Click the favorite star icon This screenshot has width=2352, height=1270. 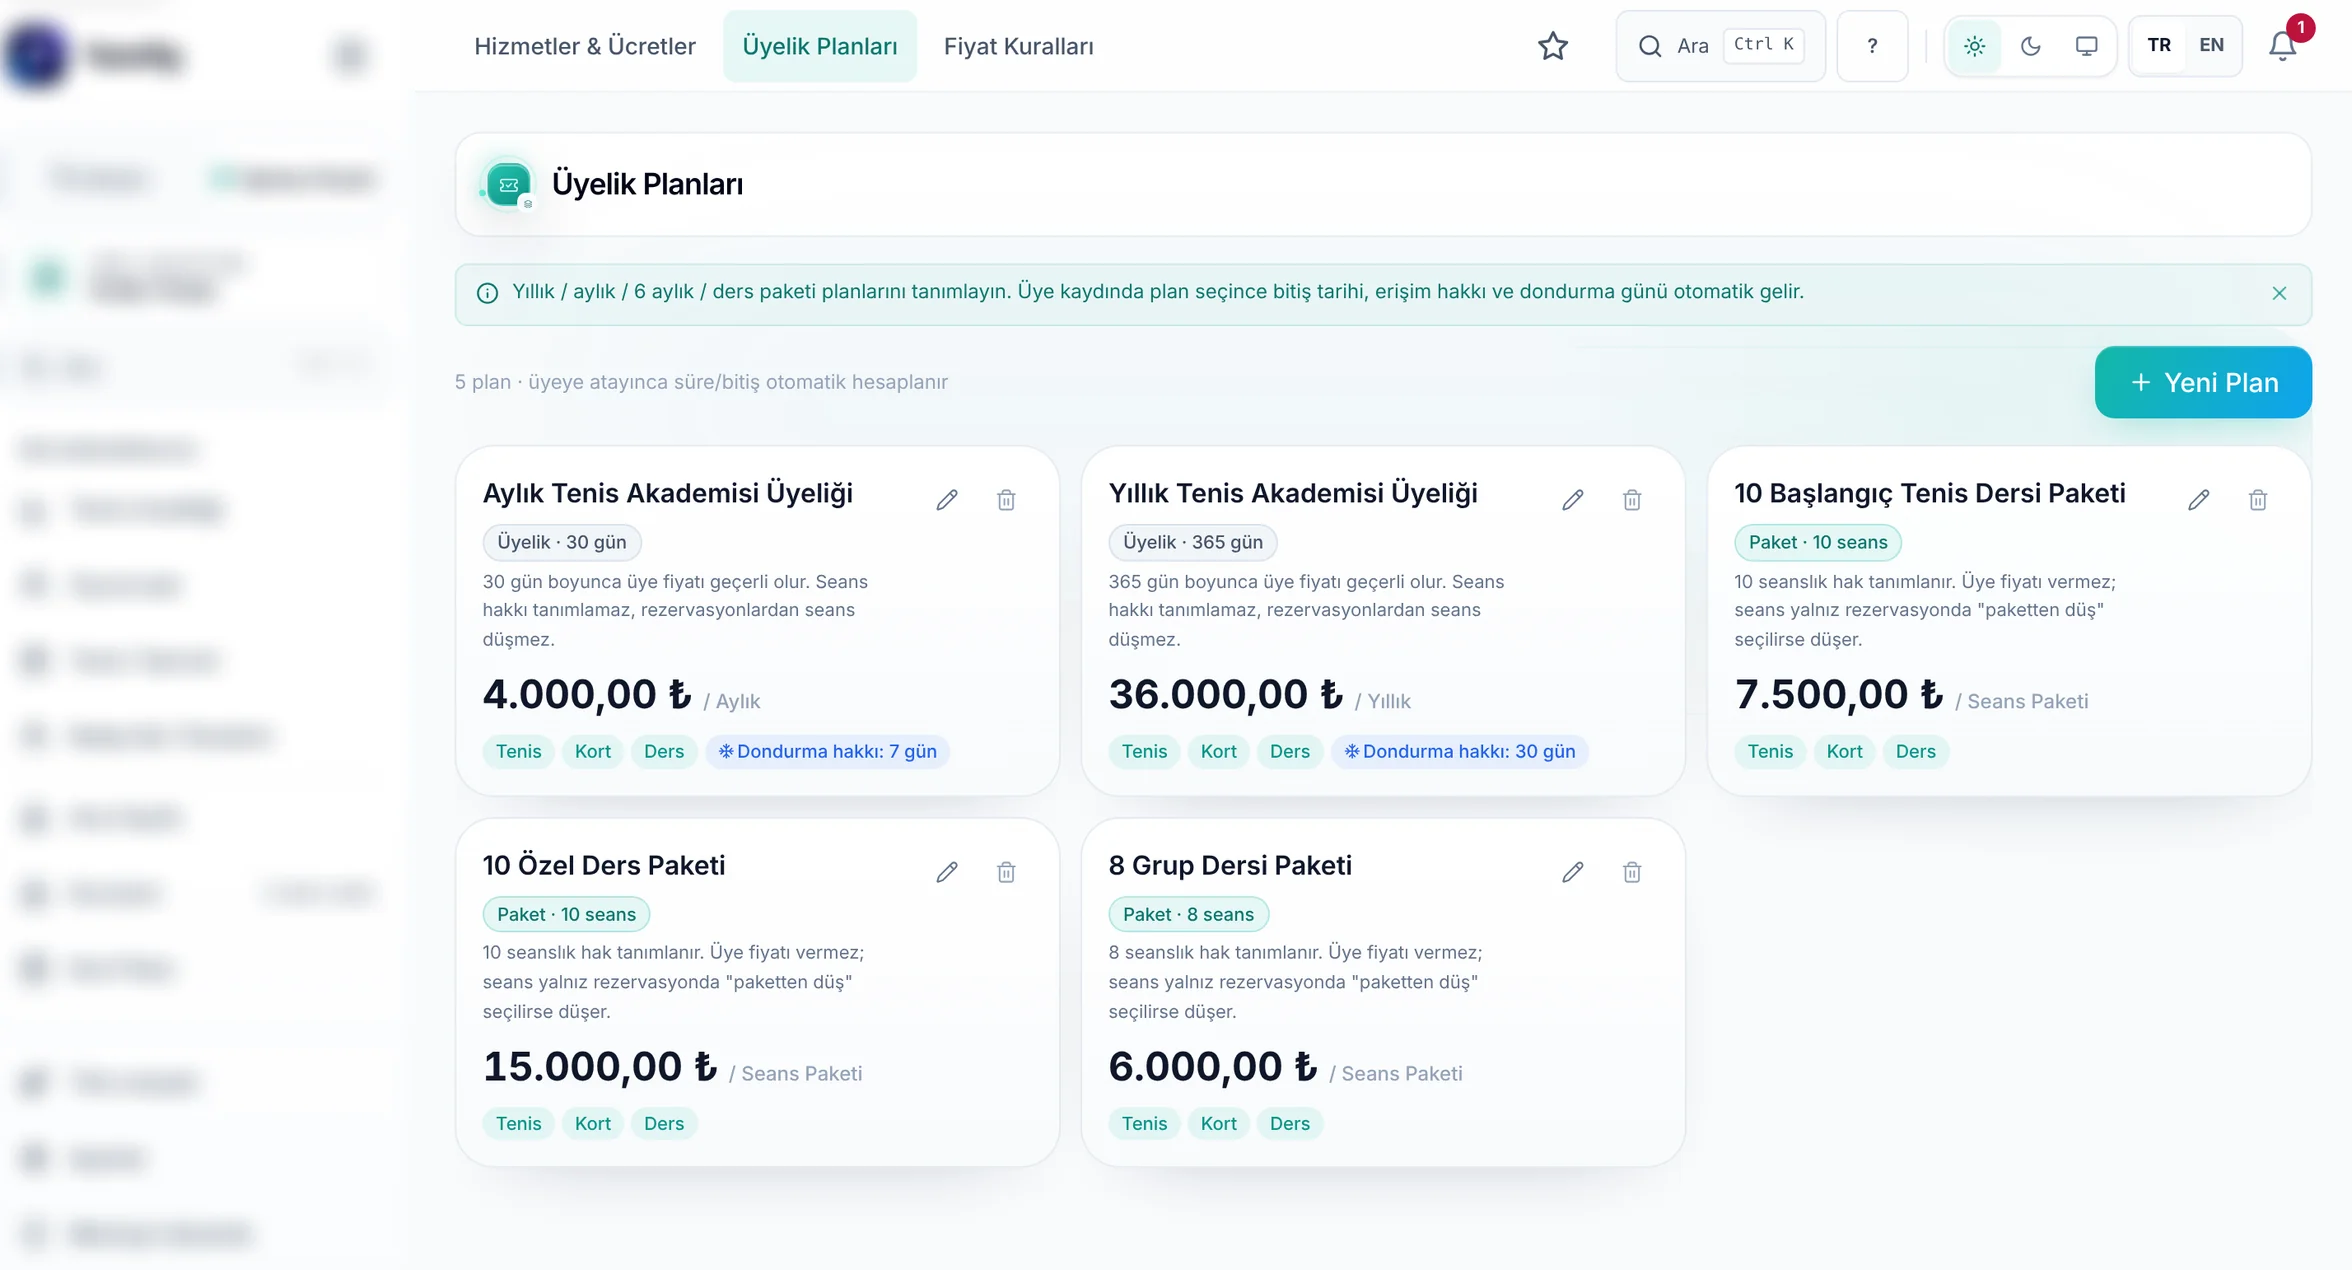1553,46
